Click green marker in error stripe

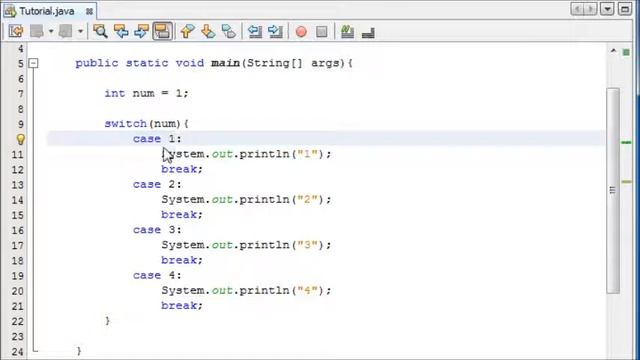point(627,142)
